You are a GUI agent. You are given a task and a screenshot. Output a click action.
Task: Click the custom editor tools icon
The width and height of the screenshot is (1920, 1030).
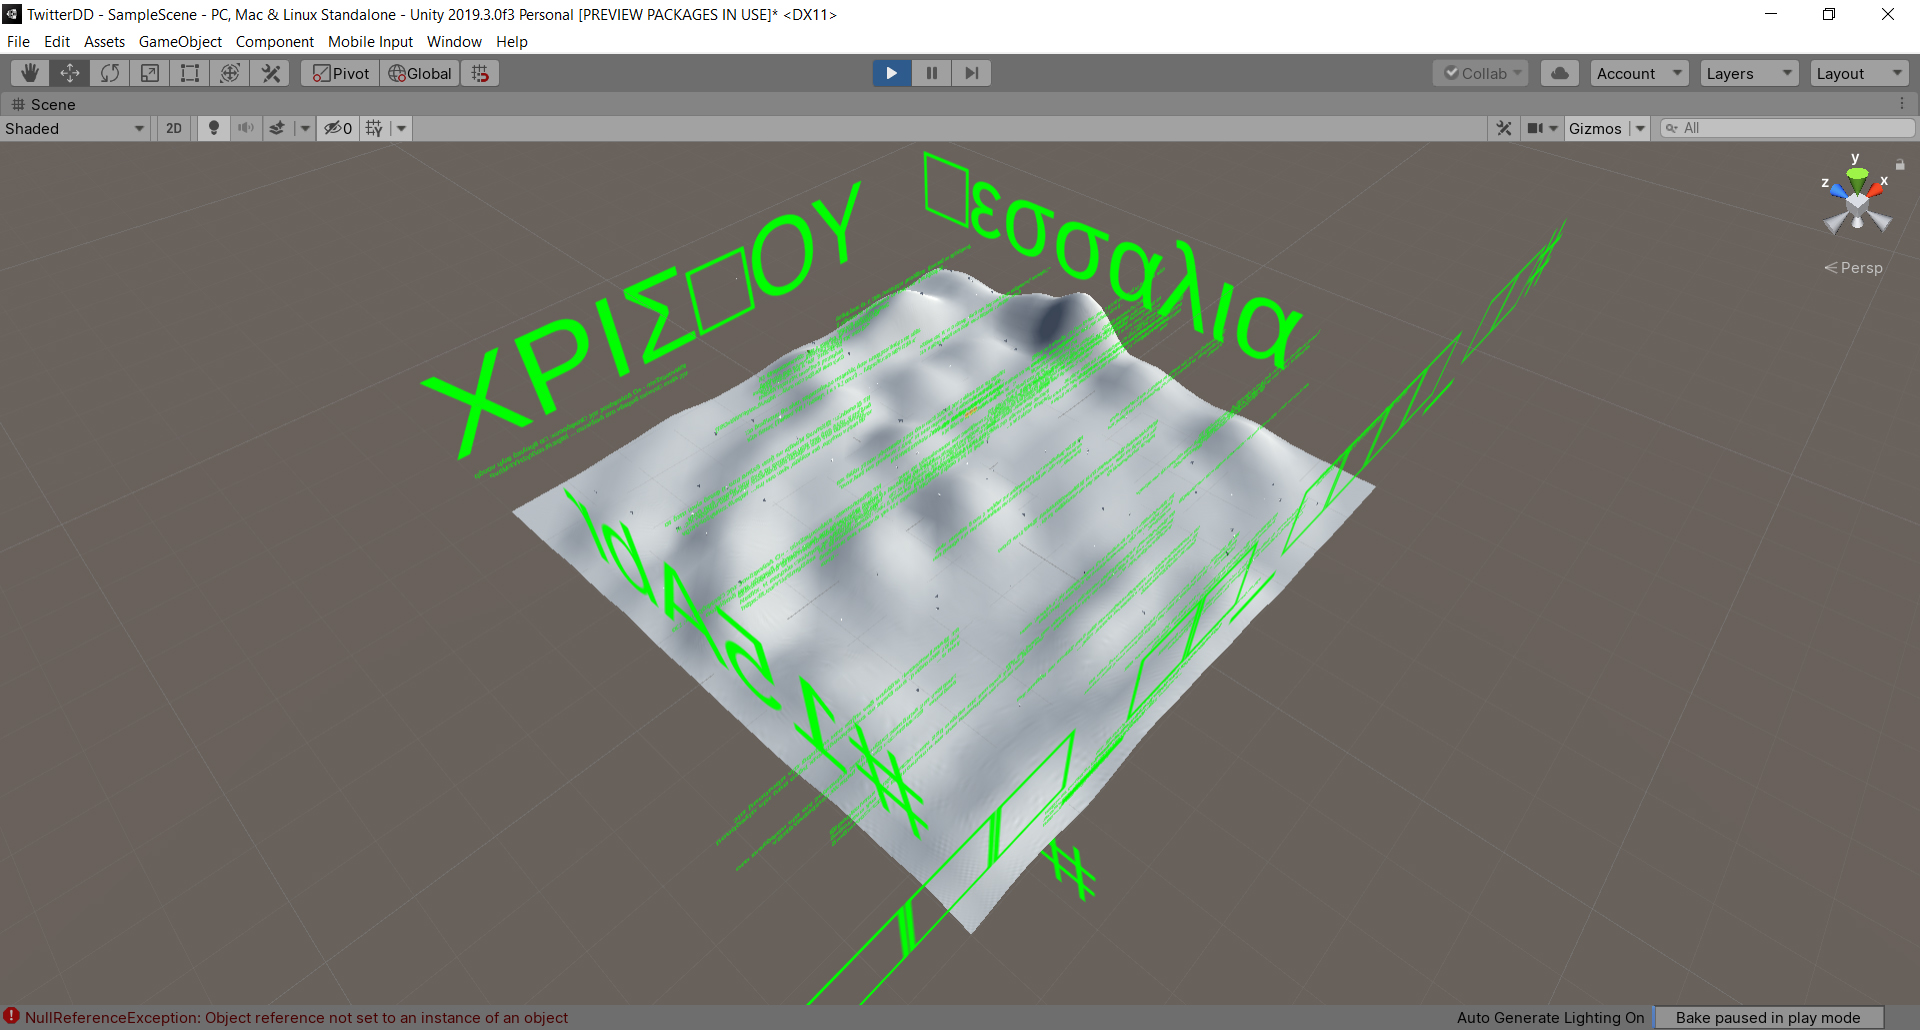271,73
